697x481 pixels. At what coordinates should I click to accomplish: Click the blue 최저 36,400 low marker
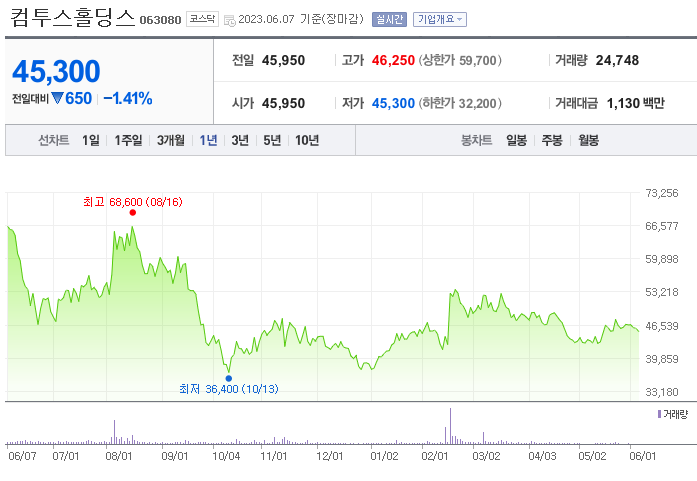click(228, 378)
